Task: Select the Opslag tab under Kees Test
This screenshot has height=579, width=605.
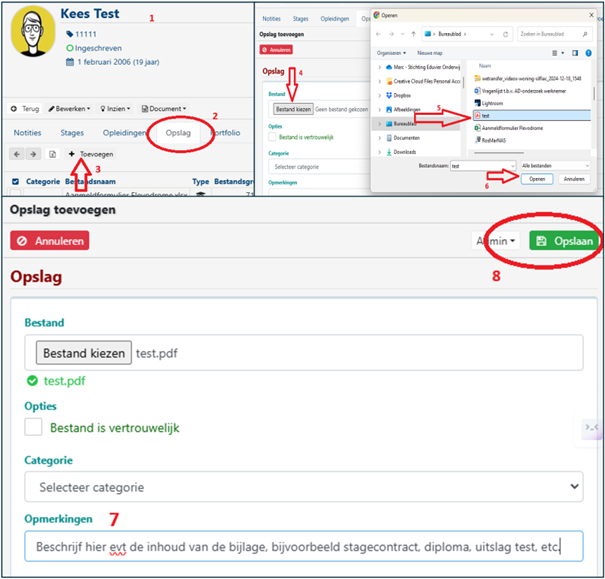Action: pyautogui.click(x=178, y=133)
